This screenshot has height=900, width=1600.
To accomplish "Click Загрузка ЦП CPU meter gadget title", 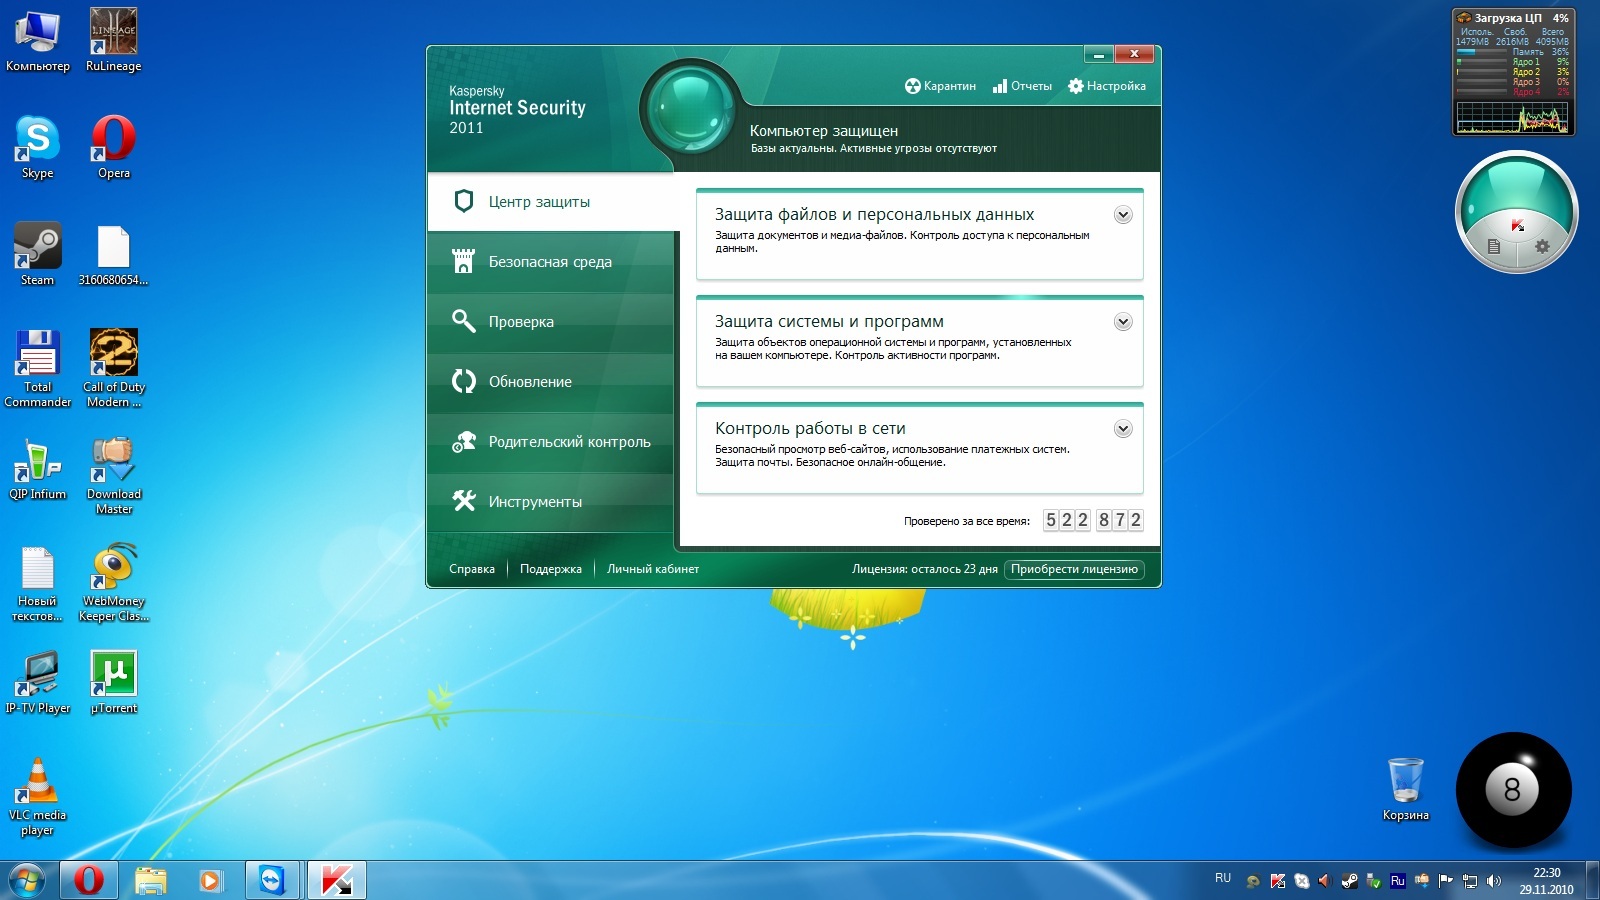I will [1508, 18].
